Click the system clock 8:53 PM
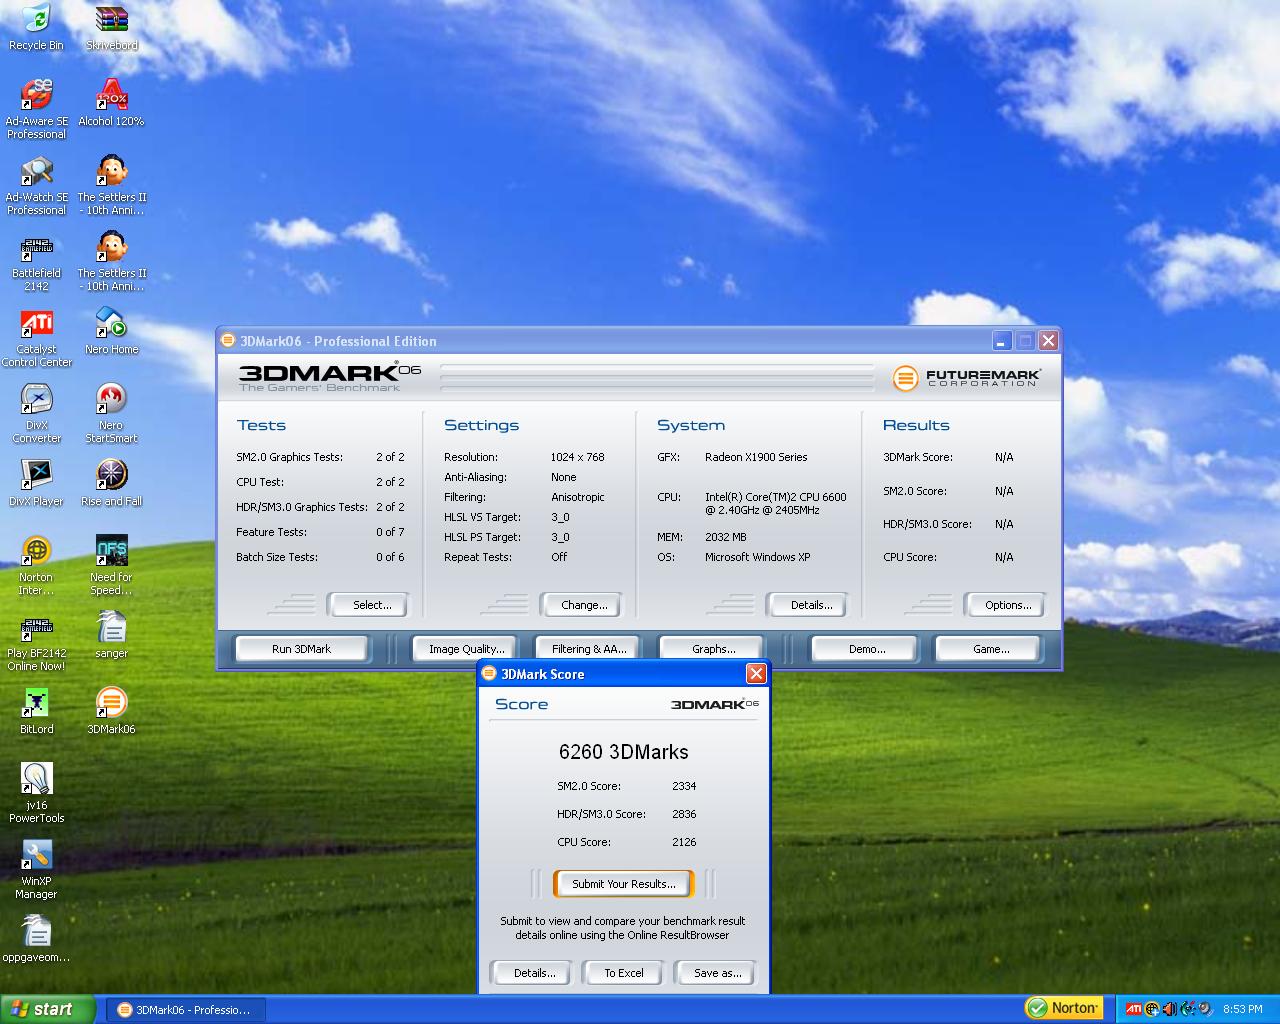This screenshot has width=1280, height=1024. click(x=1242, y=1010)
